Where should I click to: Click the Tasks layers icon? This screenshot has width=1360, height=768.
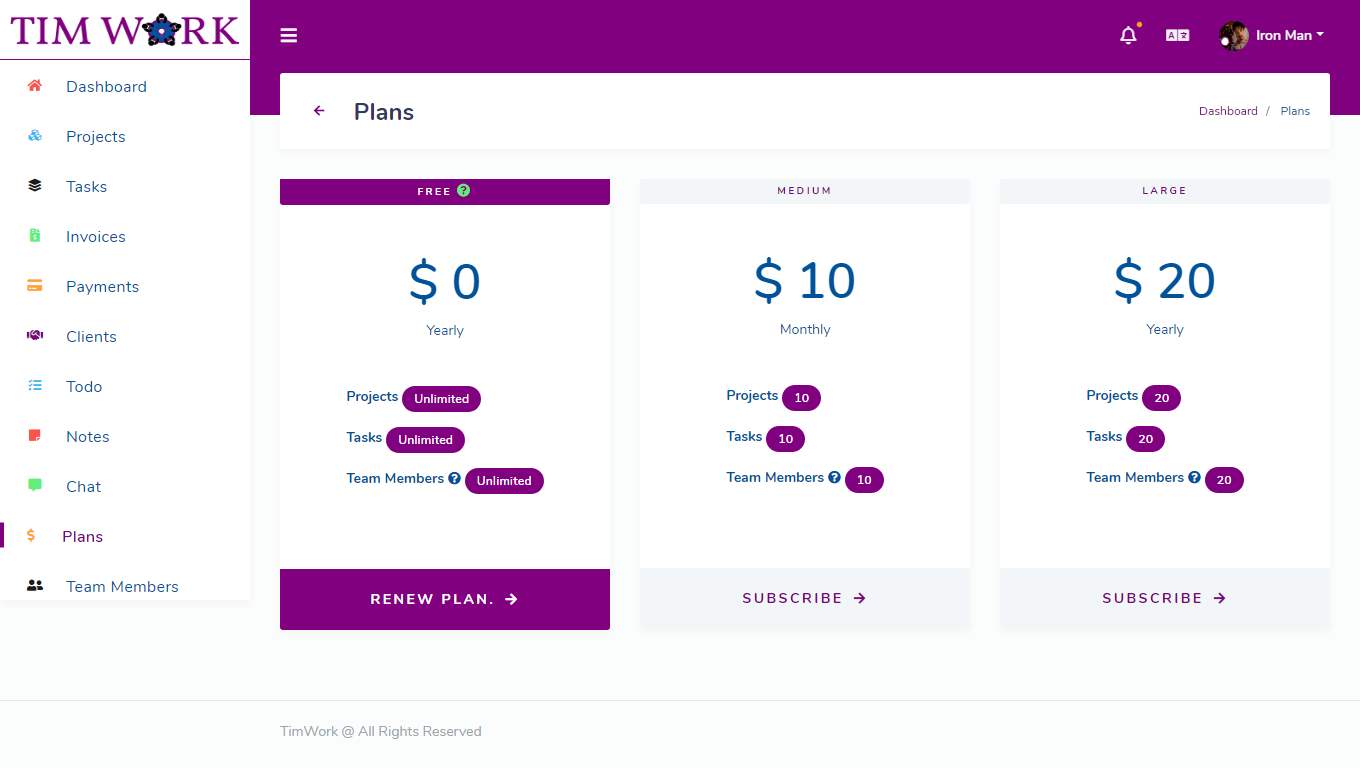(x=33, y=186)
